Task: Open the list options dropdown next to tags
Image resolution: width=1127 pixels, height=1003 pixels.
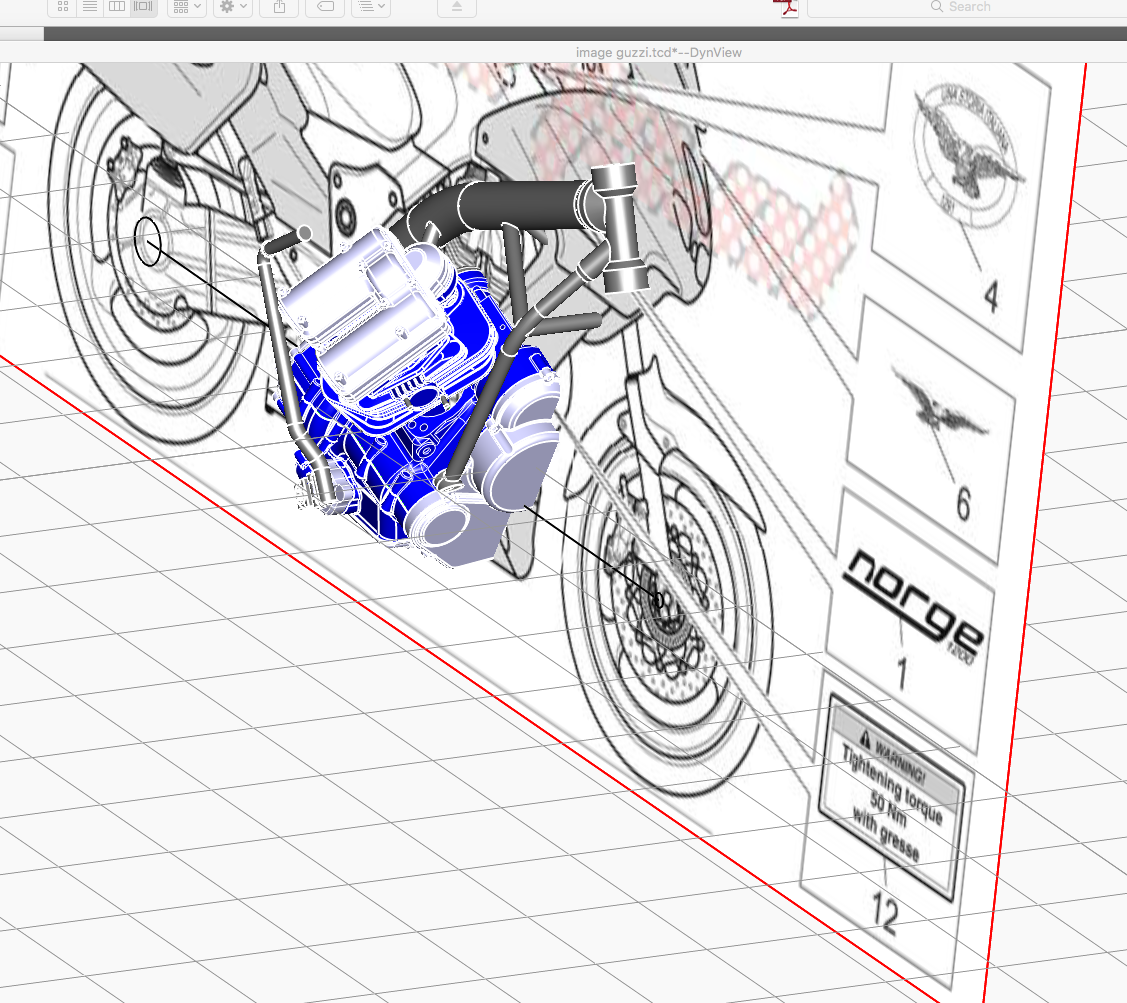Action: pyautogui.click(x=372, y=6)
